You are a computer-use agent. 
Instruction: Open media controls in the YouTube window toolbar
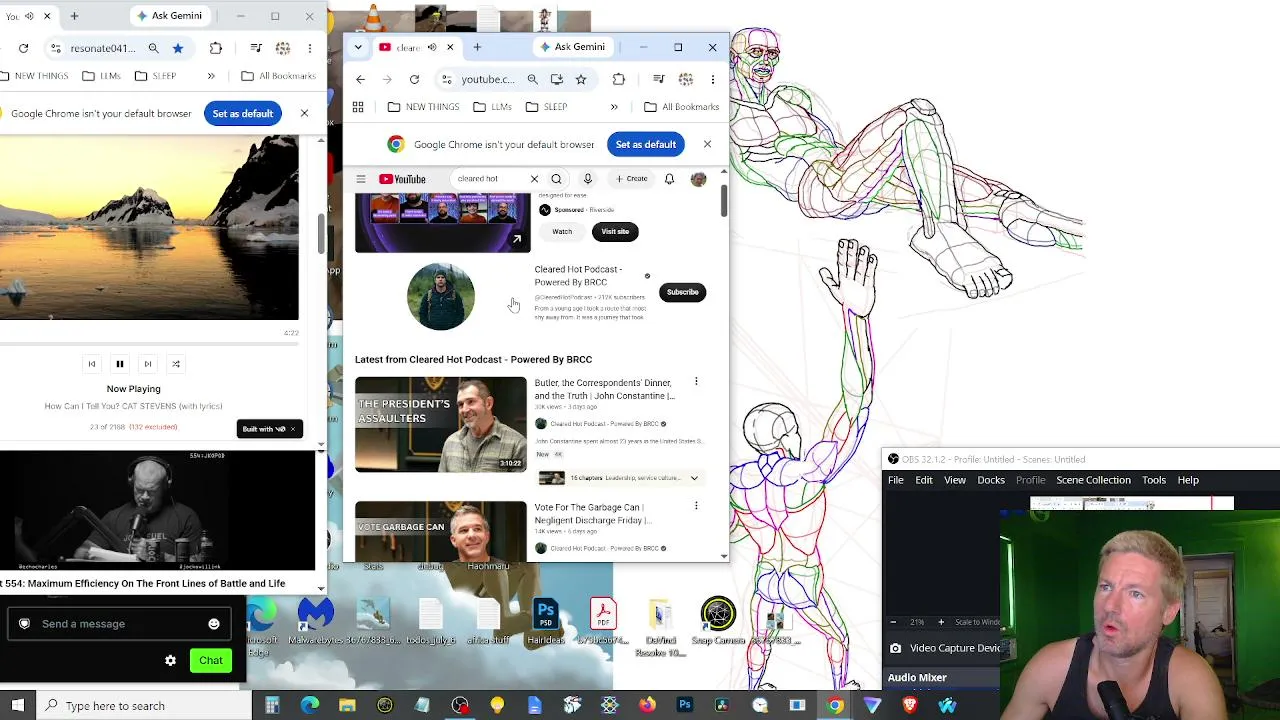coord(658,79)
